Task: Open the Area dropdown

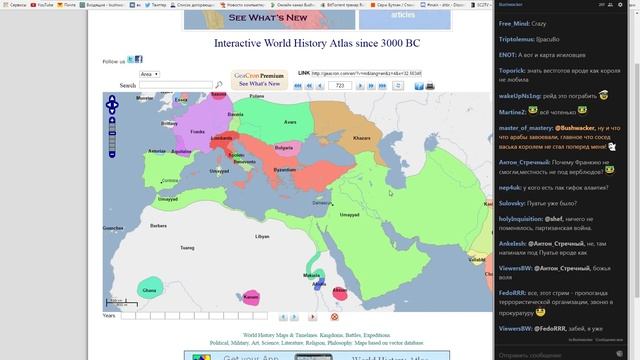Action: pyautogui.click(x=149, y=74)
